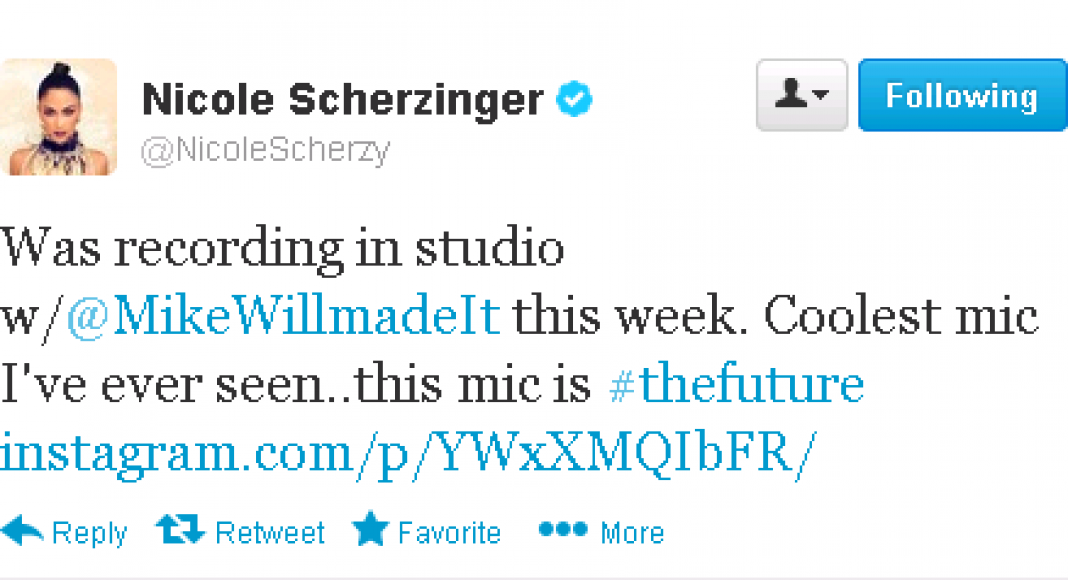The height and width of the screenshot is (580, 1068).
Task: Click the three-dot More icon
Action: pyautogui.click(x=561, y=530)
